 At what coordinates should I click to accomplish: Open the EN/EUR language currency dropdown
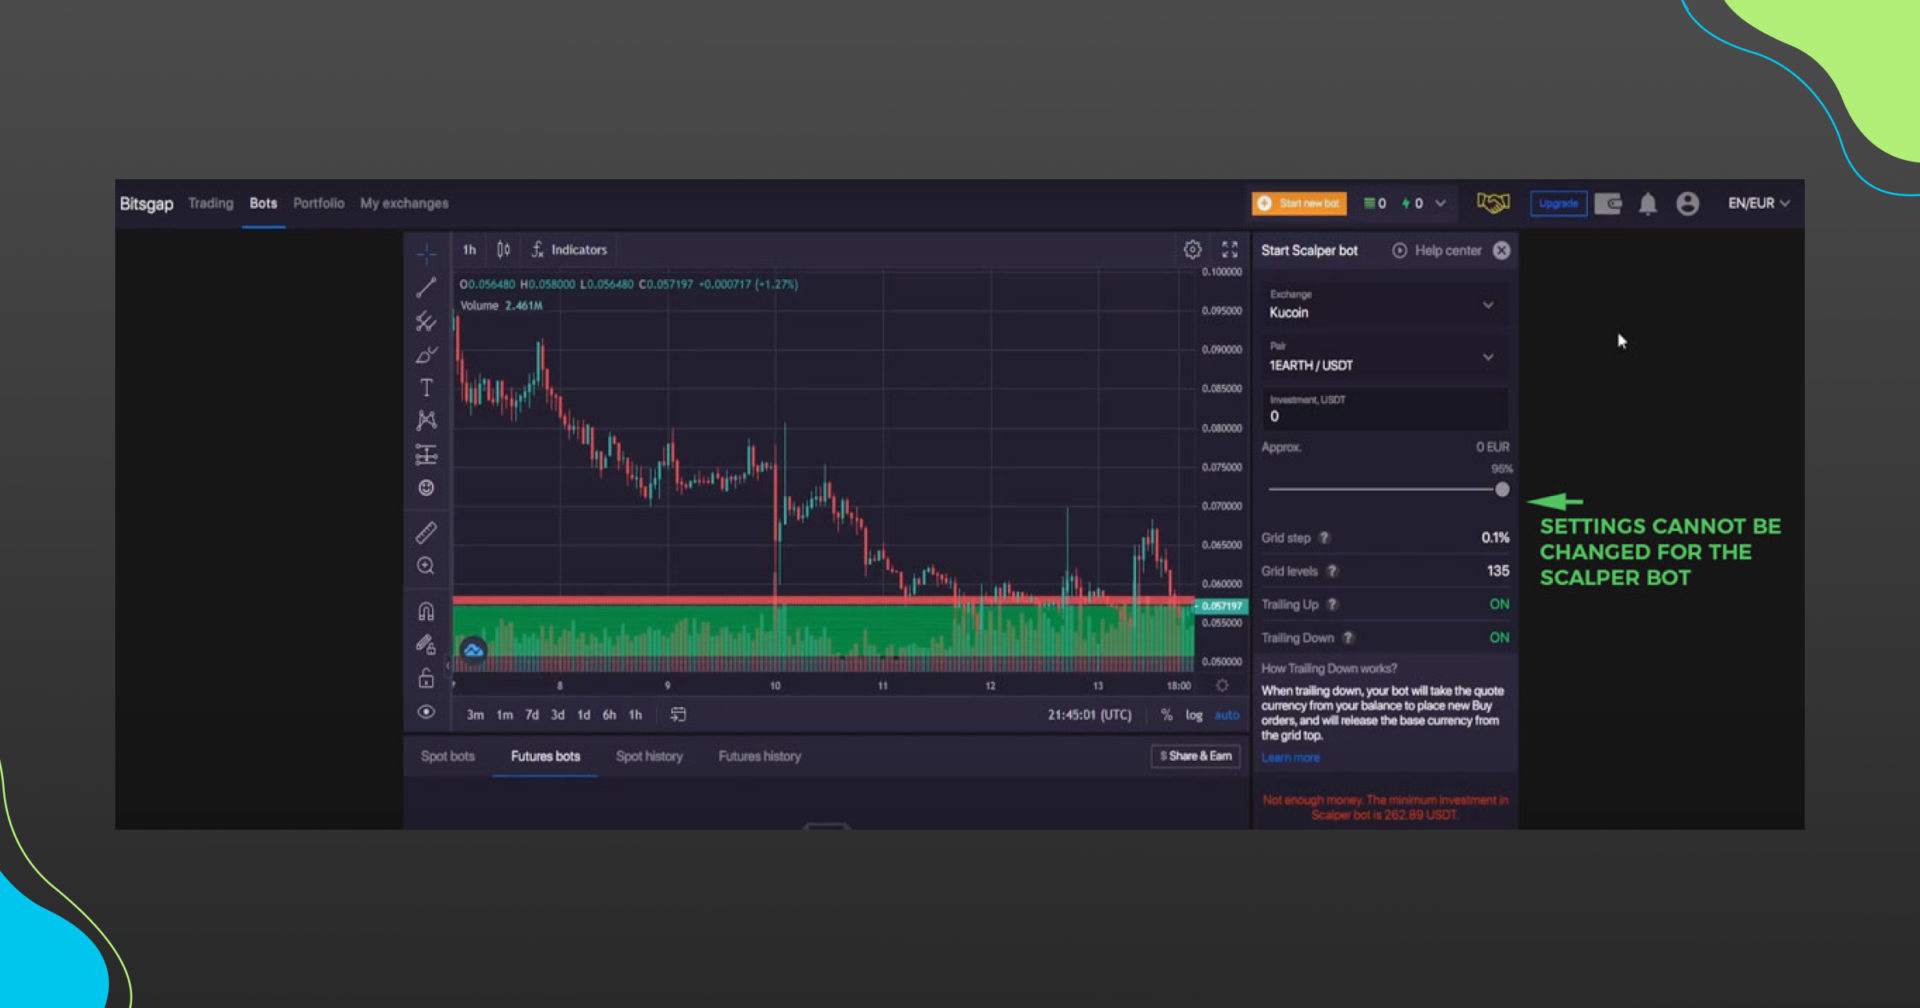point(1757,203)
